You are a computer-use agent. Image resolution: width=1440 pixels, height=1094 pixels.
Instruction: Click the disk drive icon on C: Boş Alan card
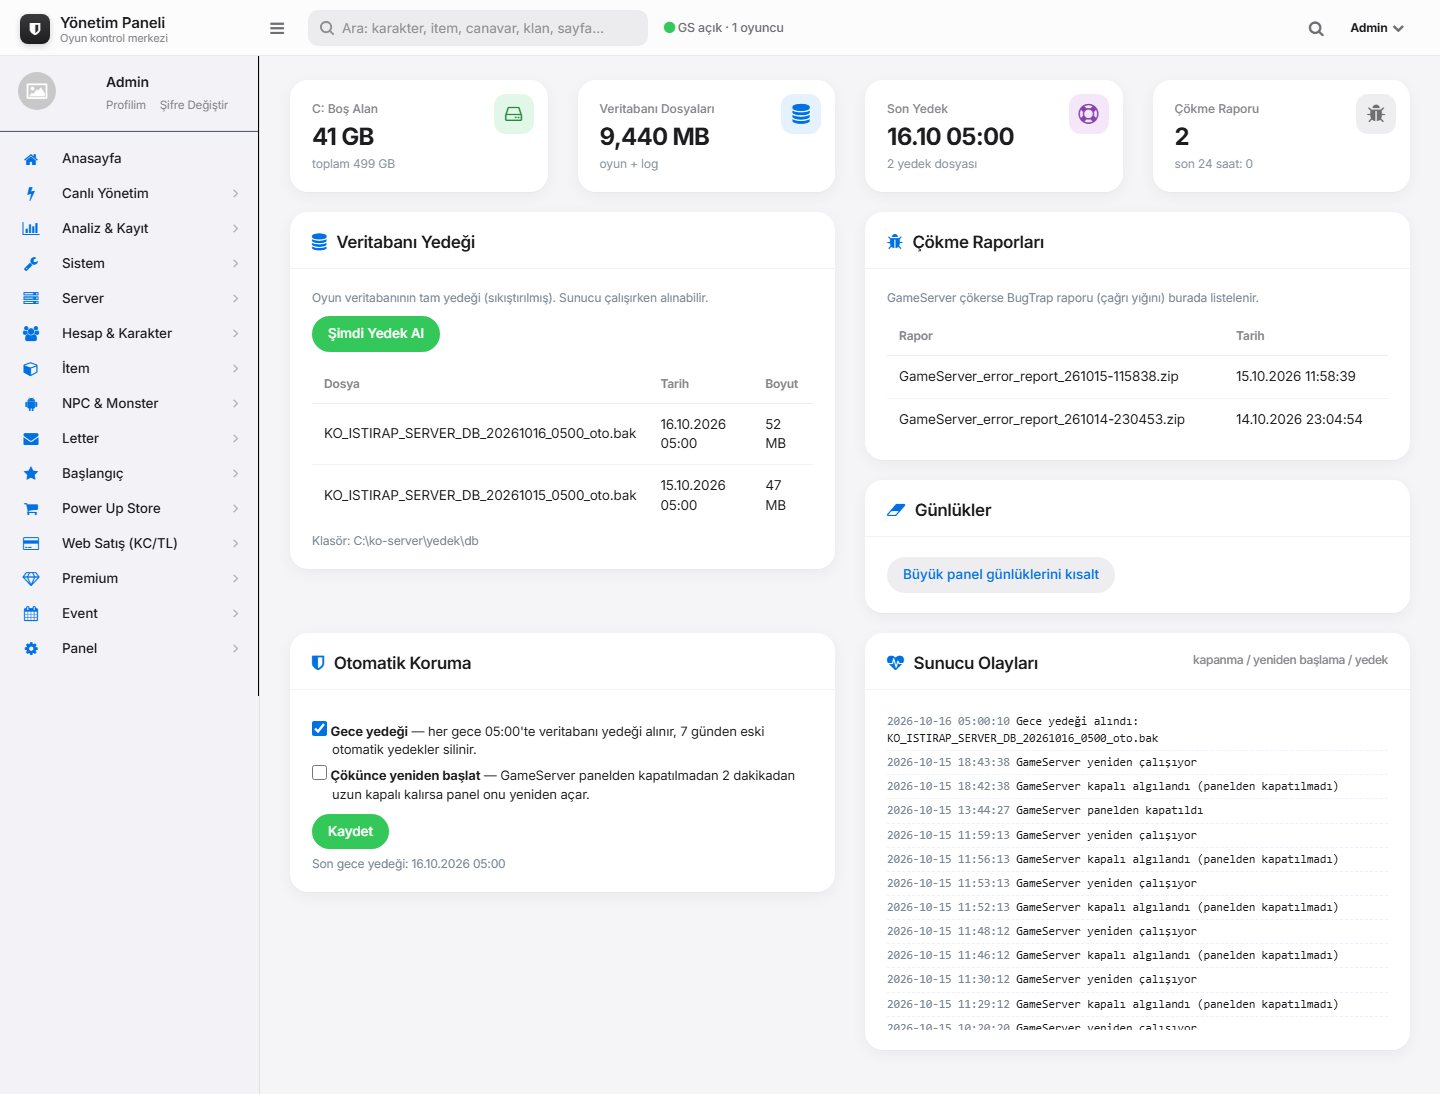[514, 114]
